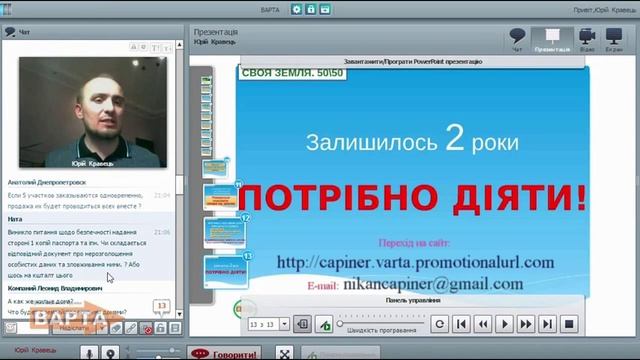Screen dimensions: 640x360
Task: Click the Чат panel speech bubble icon
Action: tap(10, 32)
